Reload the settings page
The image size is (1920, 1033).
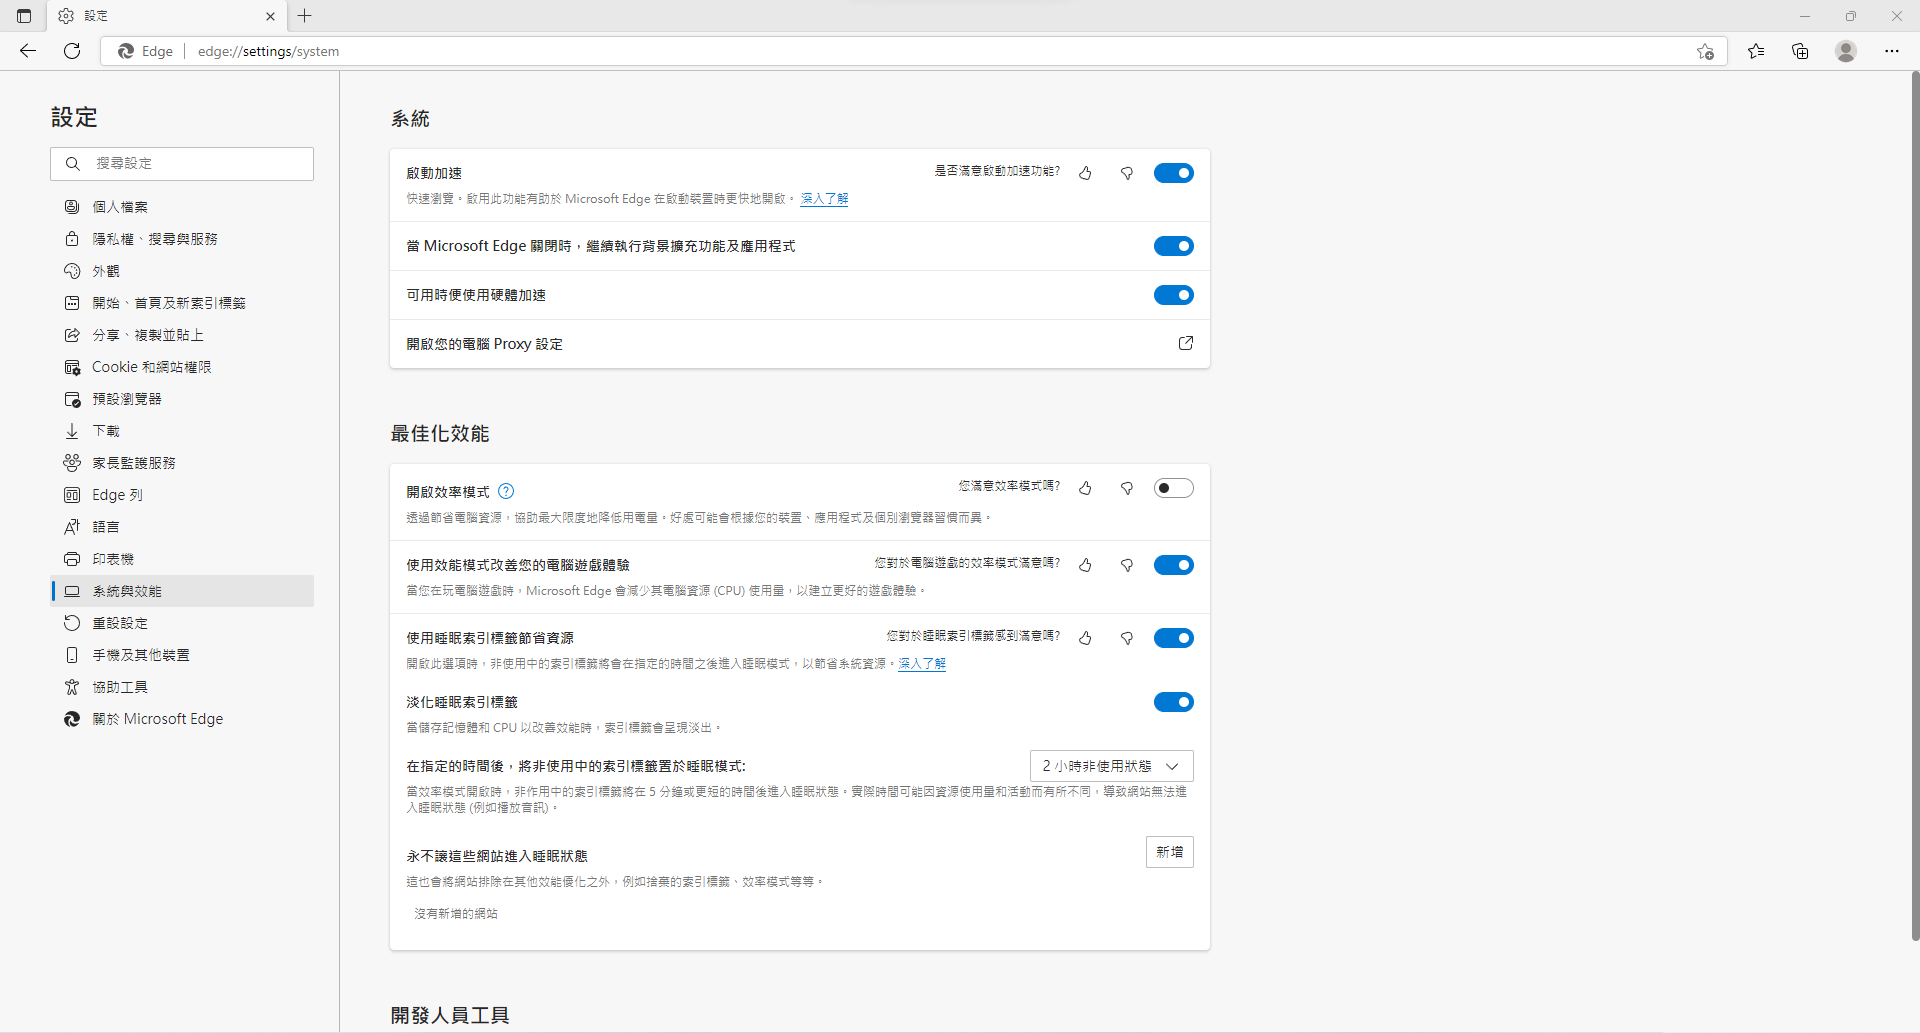click(x=72, y=51)
